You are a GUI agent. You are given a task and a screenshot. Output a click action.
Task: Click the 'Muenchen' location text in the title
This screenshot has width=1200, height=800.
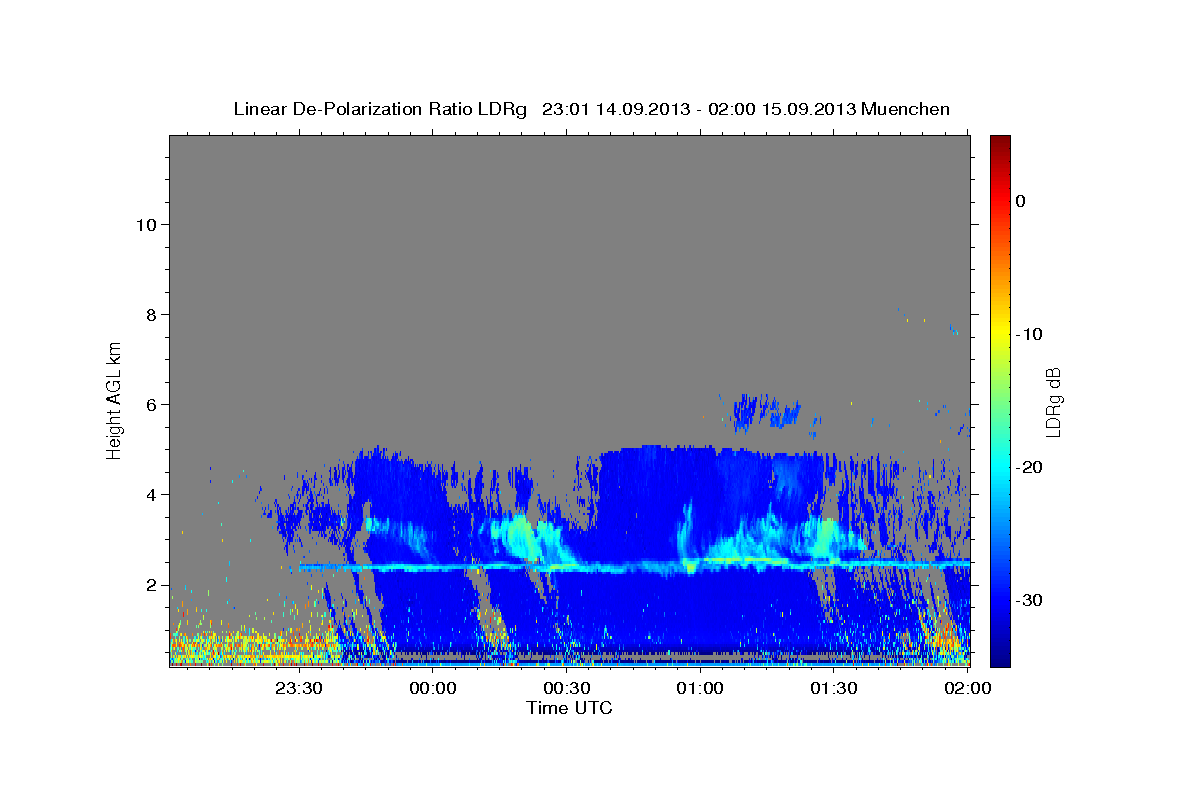906,109
